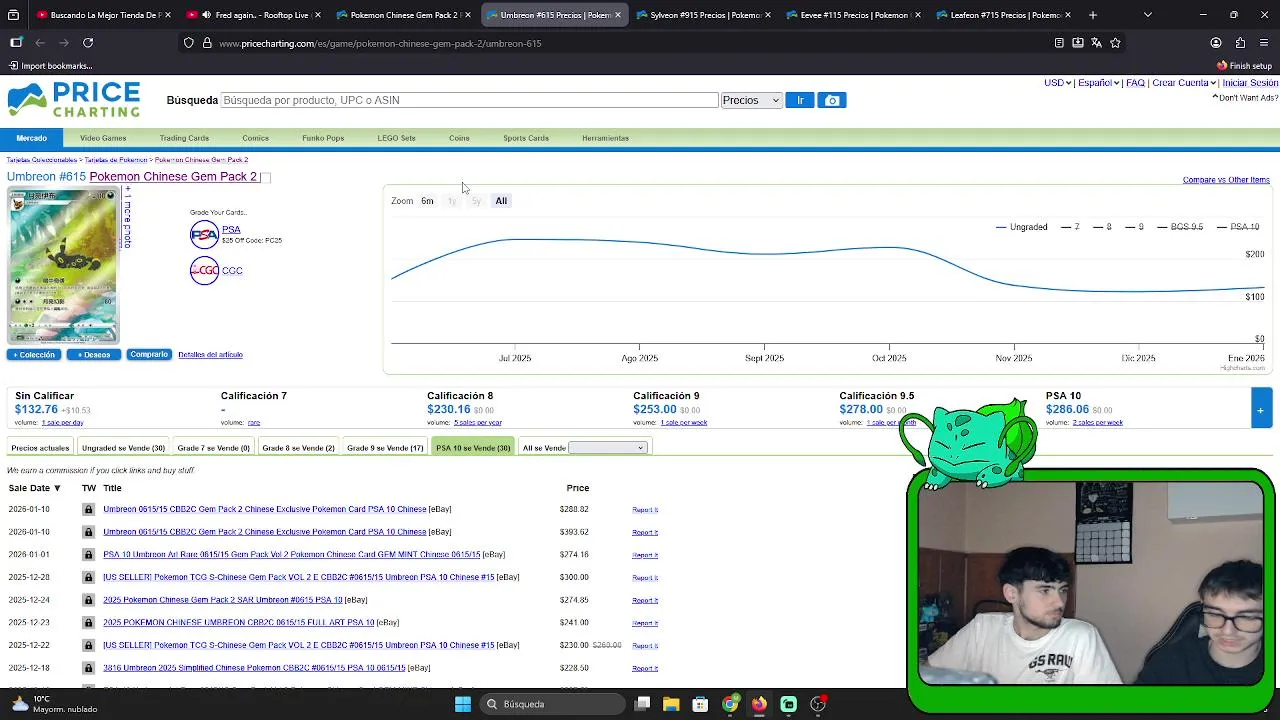Open the 2025 Pokemon Chinese Gem Pack 2 SAR listing
The height and width of the screenshot is (720, 1280).
click(222, 600)
